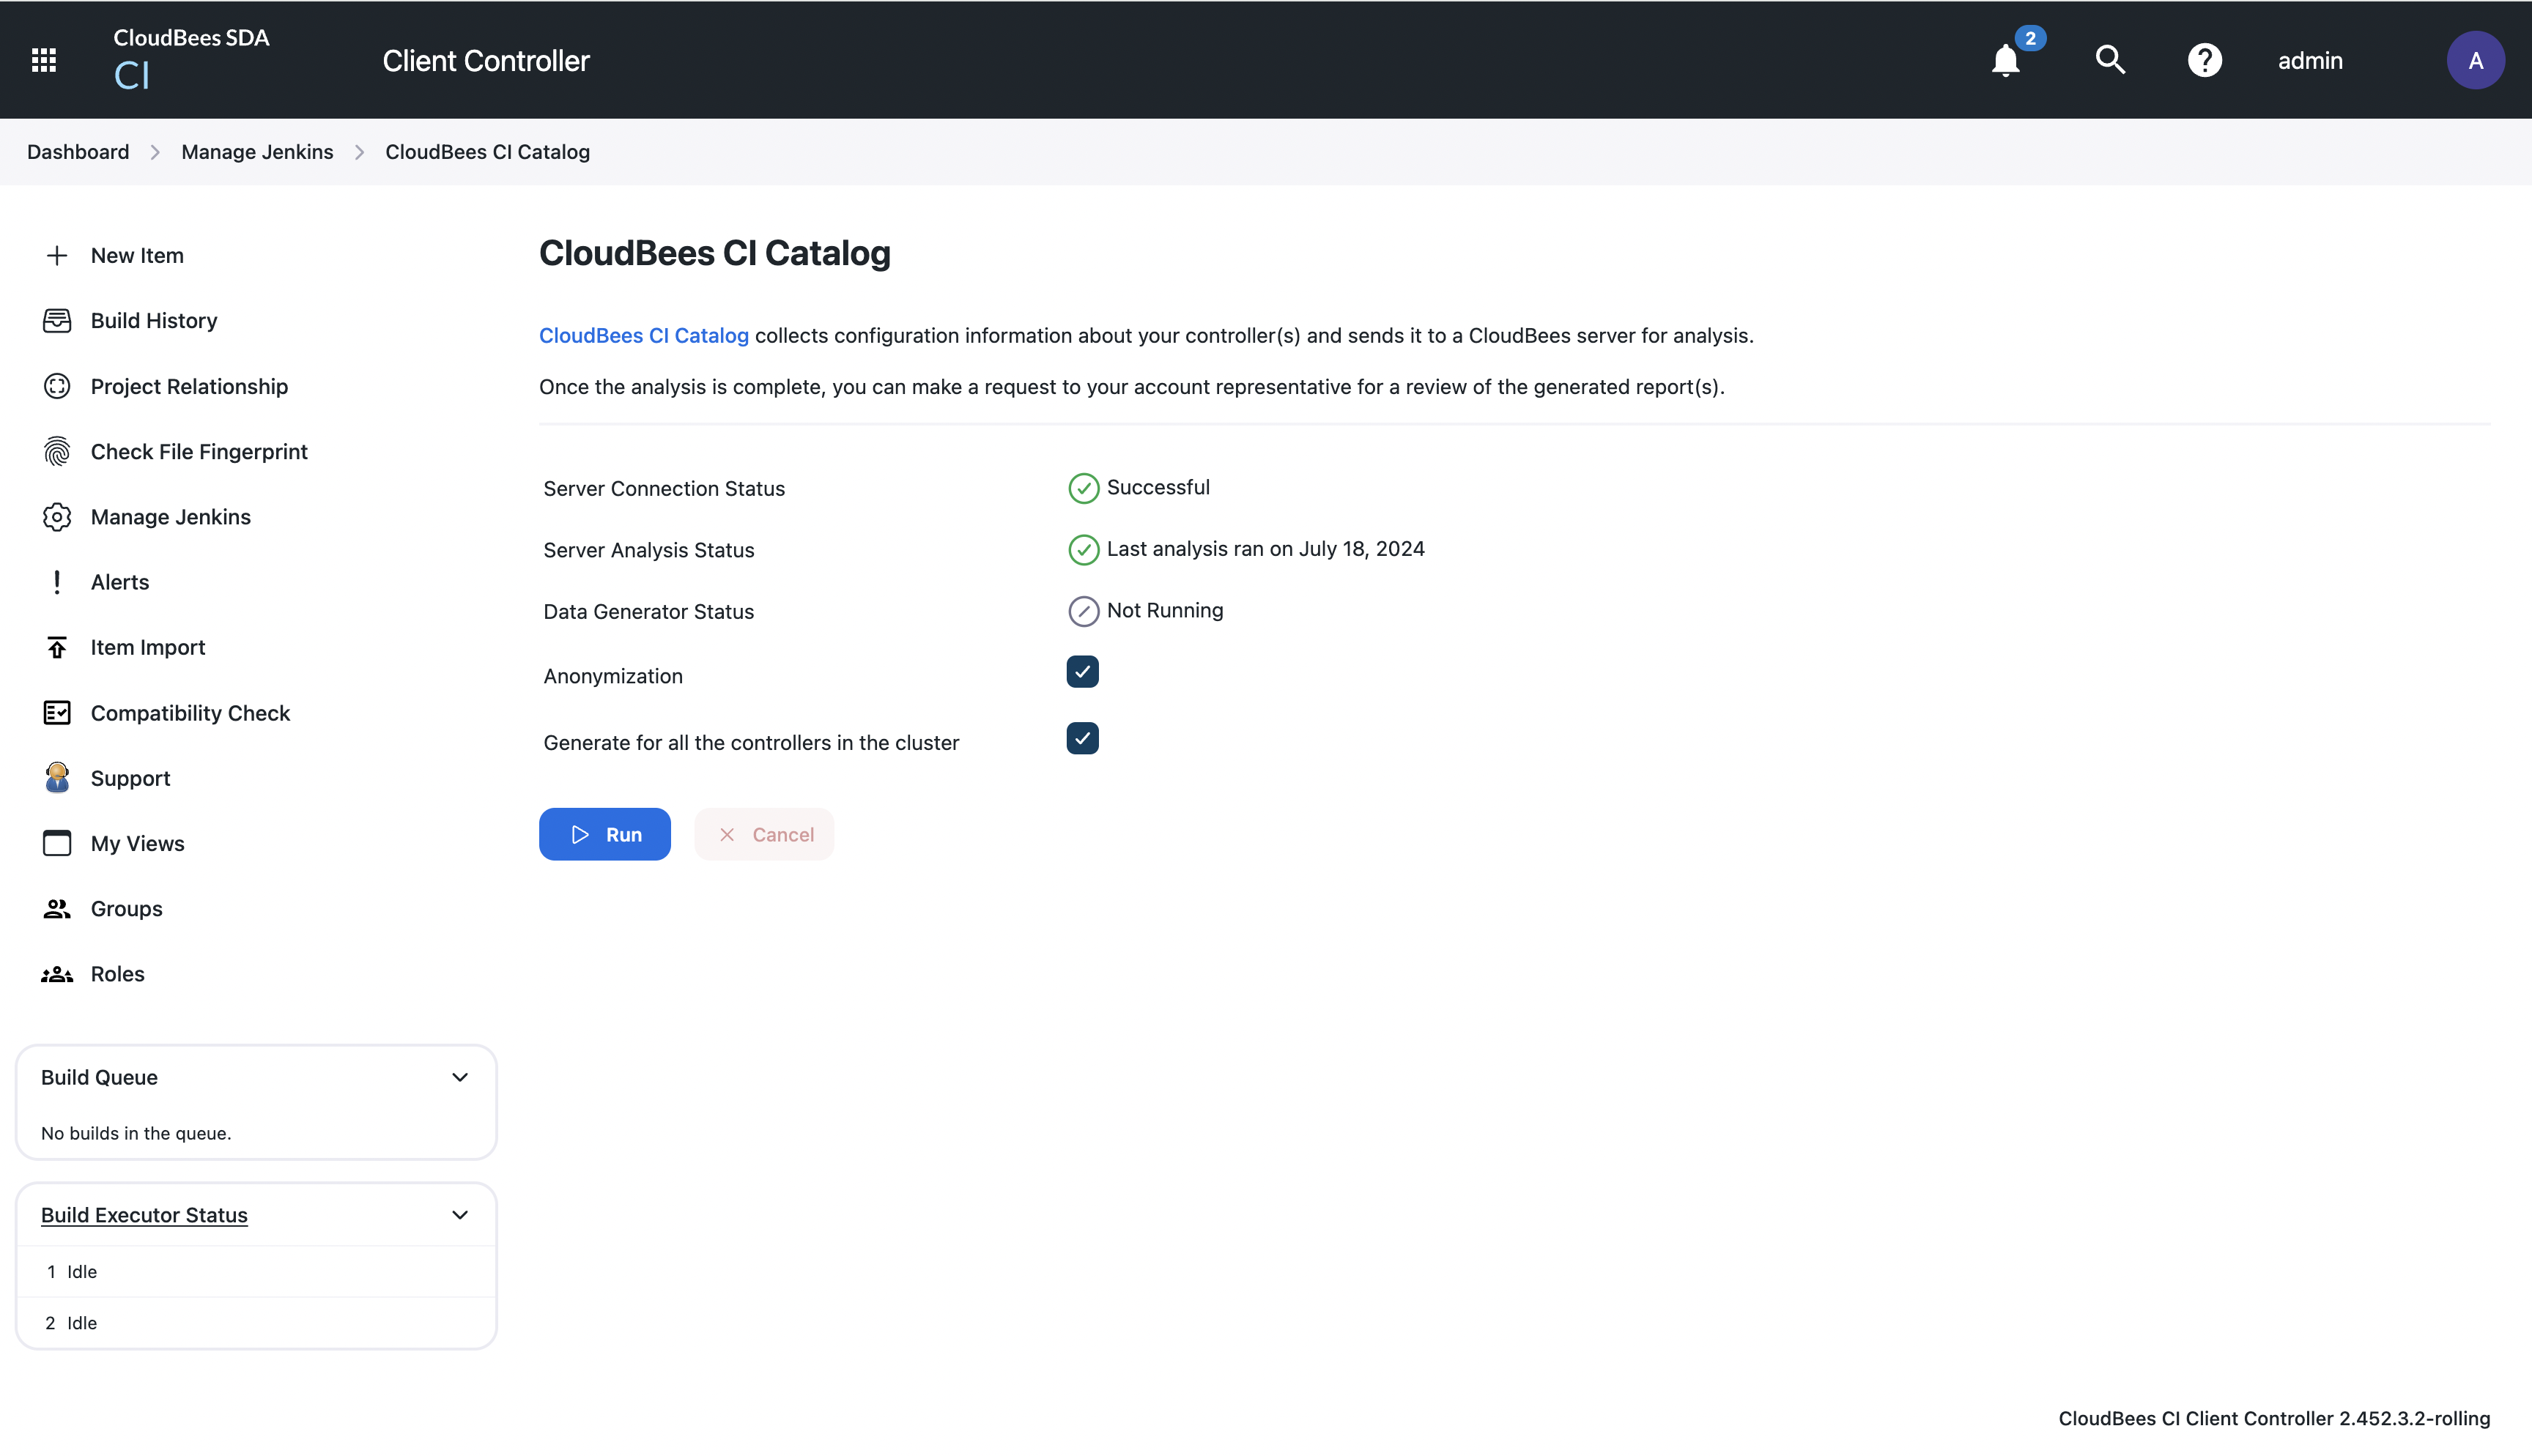Screen dimensions: 2532x1456
Task: Click the Compatibility Check icon
Action: pyautogui.click(x=57, y=713)
